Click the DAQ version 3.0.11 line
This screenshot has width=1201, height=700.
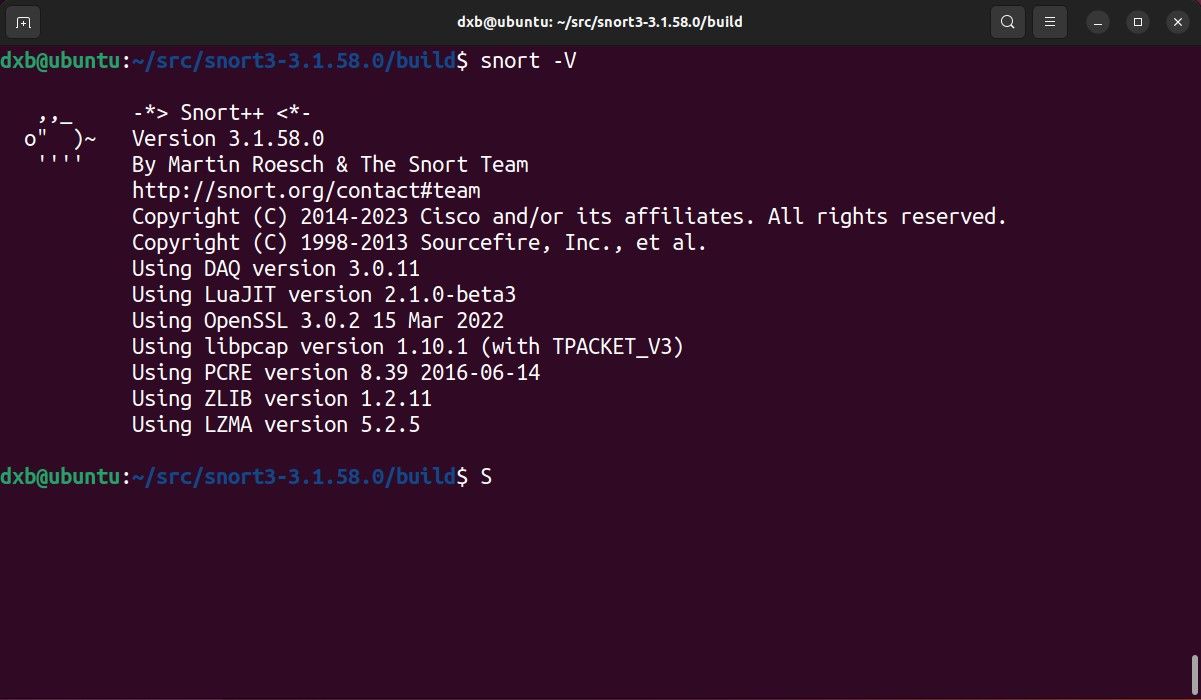pyautogui.click(x=276, y=268)
